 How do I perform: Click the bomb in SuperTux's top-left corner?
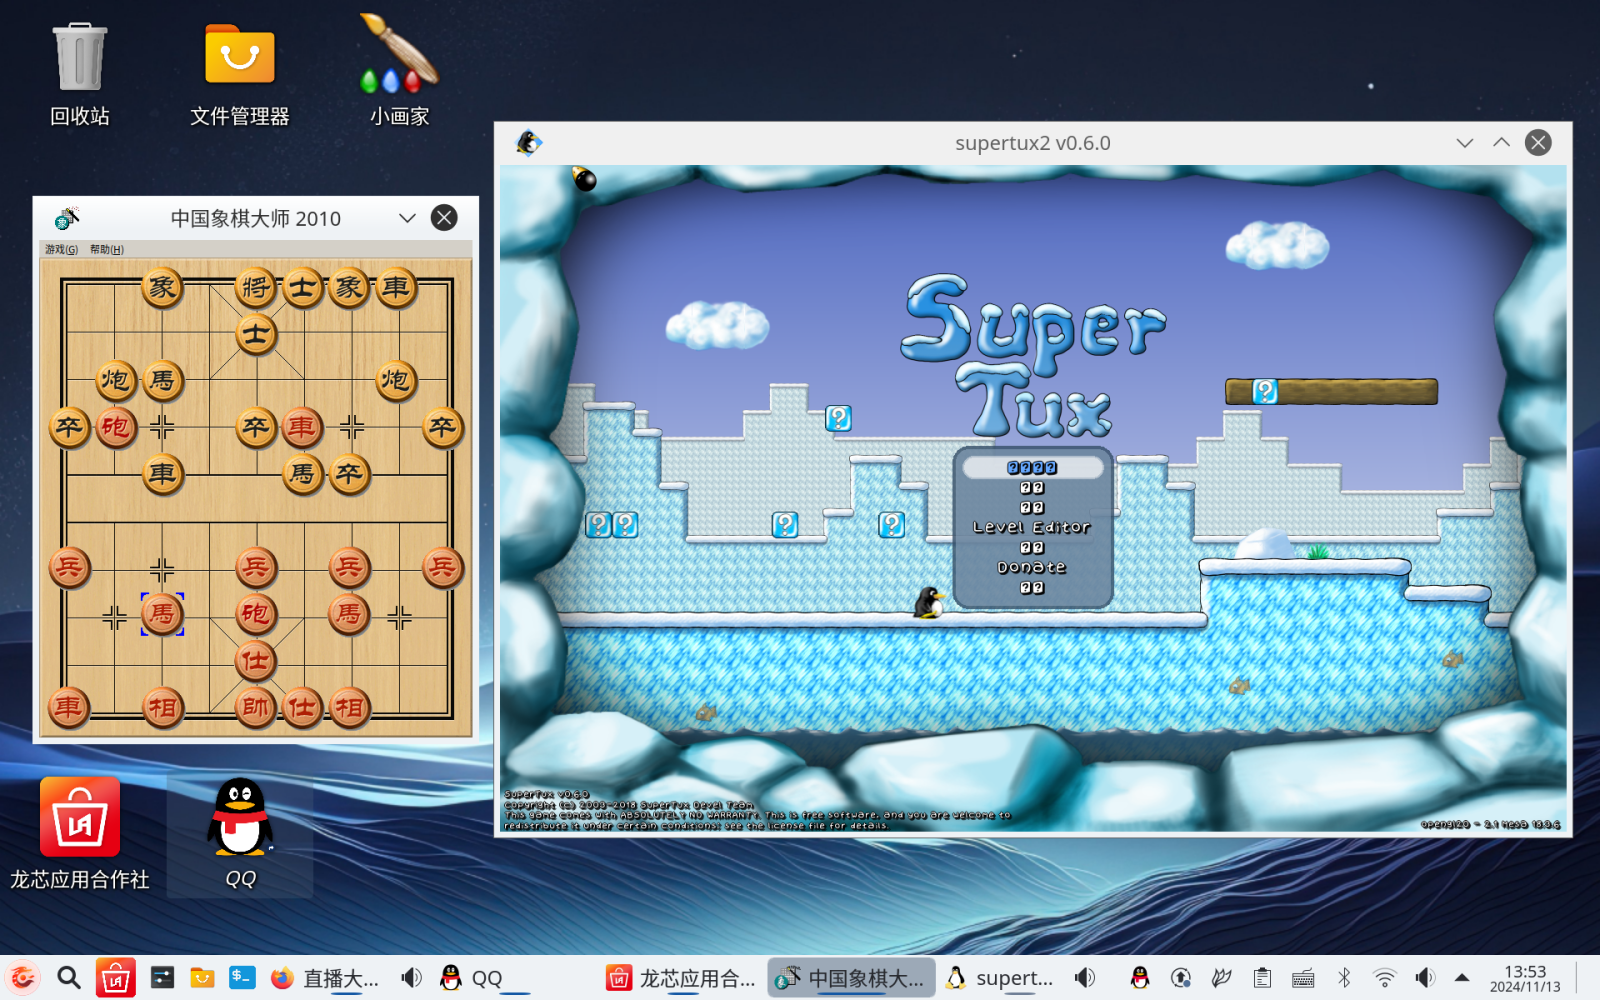[584, 178]
